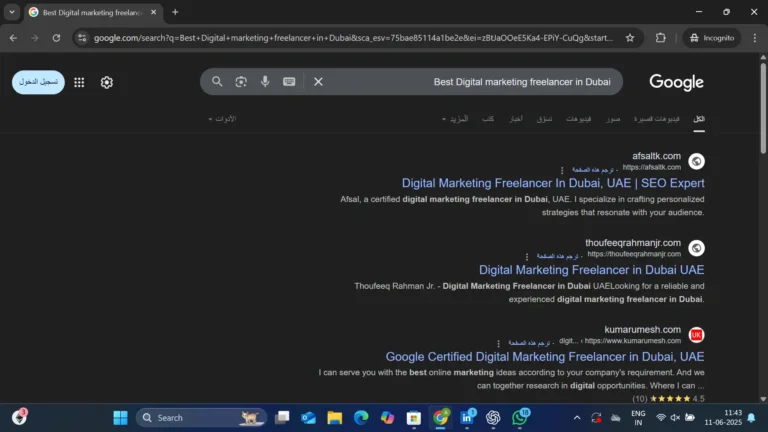Open more options for thoufeeqrahmanjr.com result
The width and height of the screenshot is (768, 432).
click(x=527, y=257)
